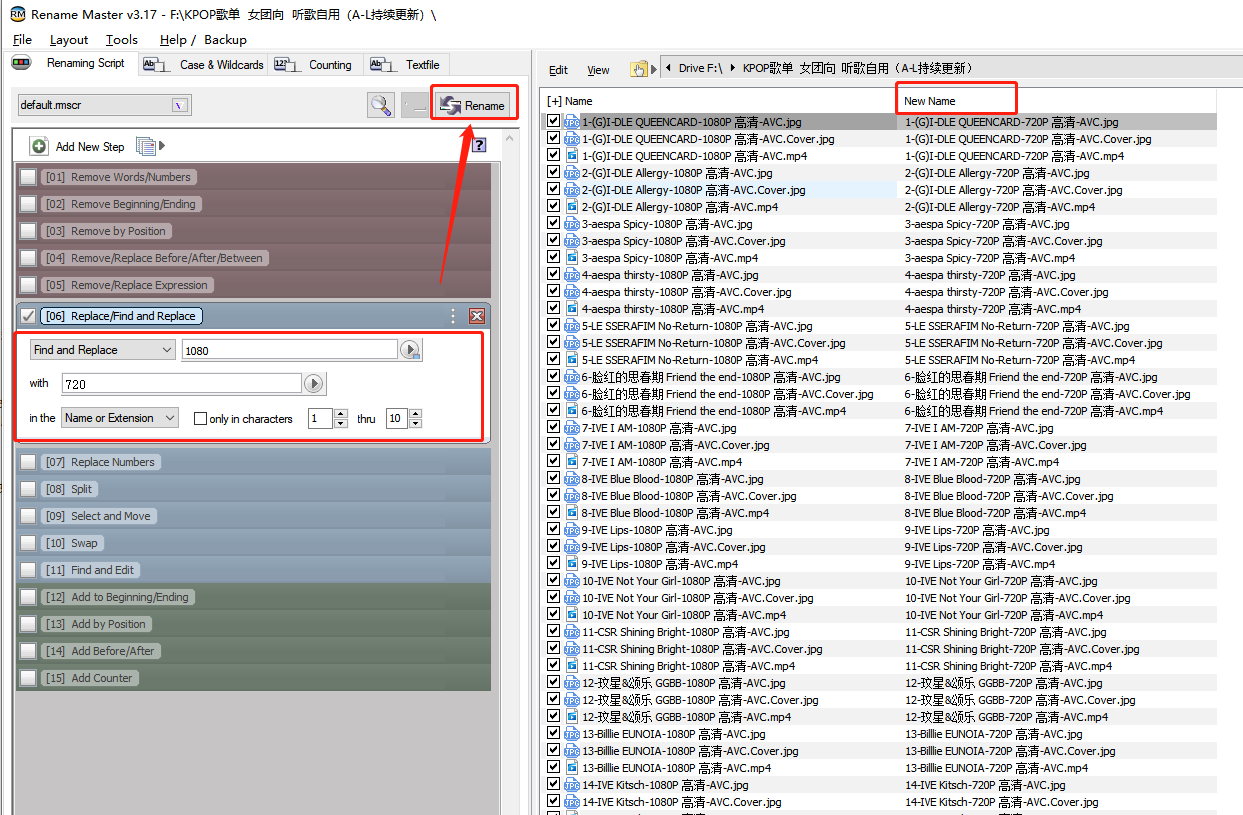Click the Renaming Script tab traffic-light icon
Image resolution: width=1243 pixels, height=815 pixels.
click(21, 63)
